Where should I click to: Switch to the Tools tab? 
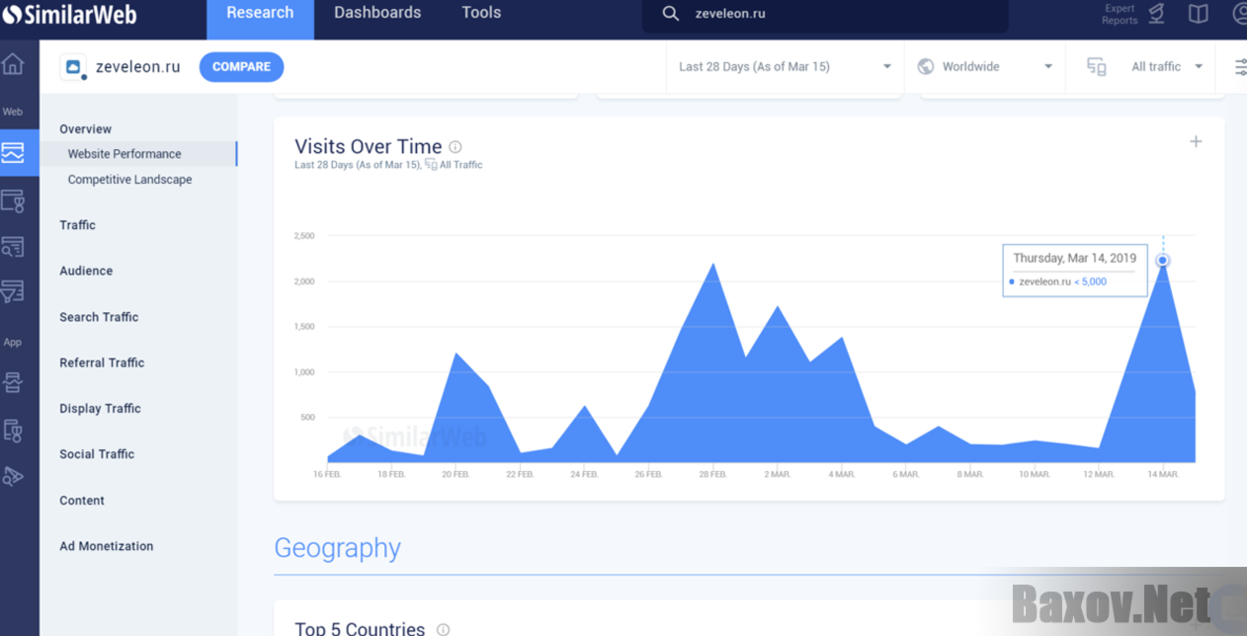[x=481, y=14]
